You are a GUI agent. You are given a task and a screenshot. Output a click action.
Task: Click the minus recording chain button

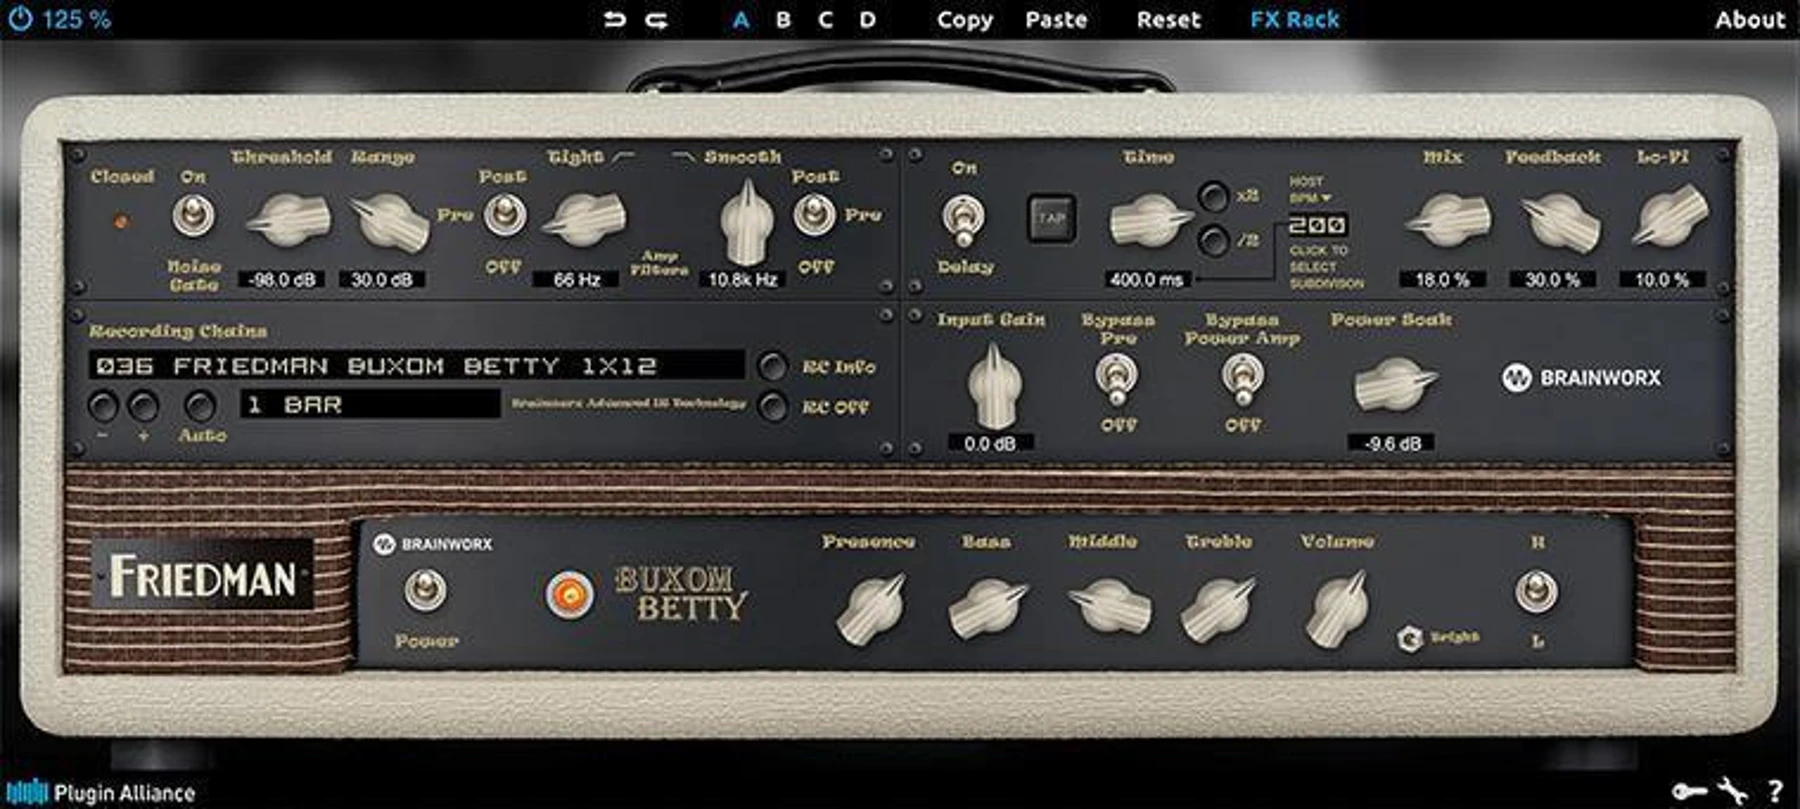pyautogui.click(x=103, y=406)
